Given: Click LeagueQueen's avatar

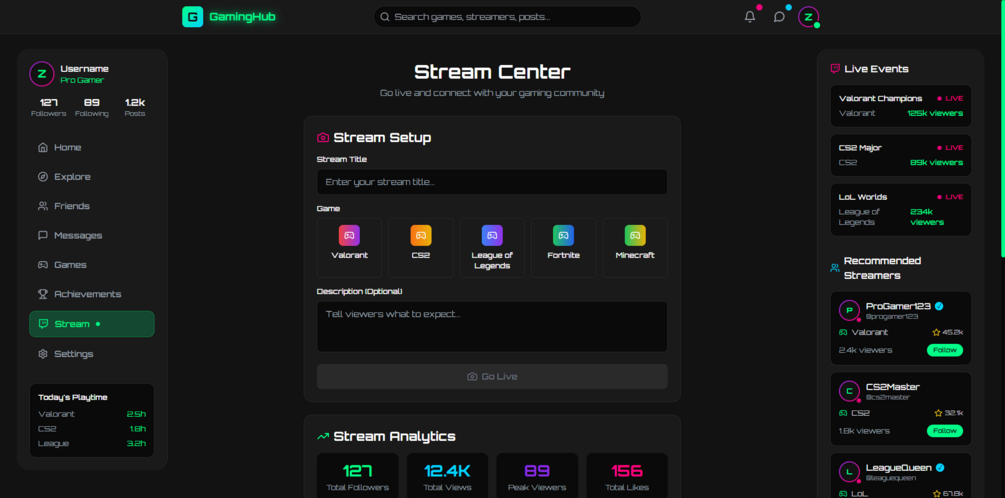Looking at the screenshot, I should [x=849, y=472].
